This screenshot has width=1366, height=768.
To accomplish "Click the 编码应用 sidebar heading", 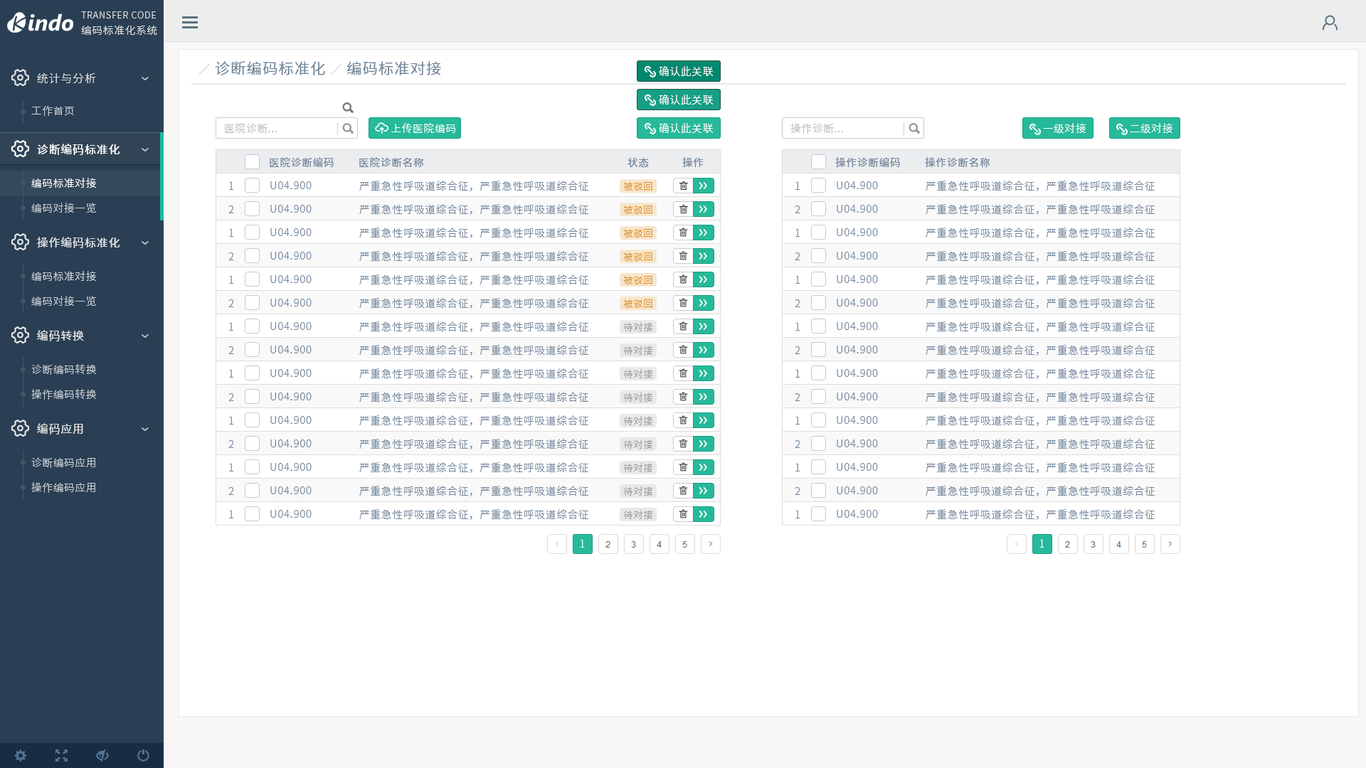I will click(x=60, y=428).
